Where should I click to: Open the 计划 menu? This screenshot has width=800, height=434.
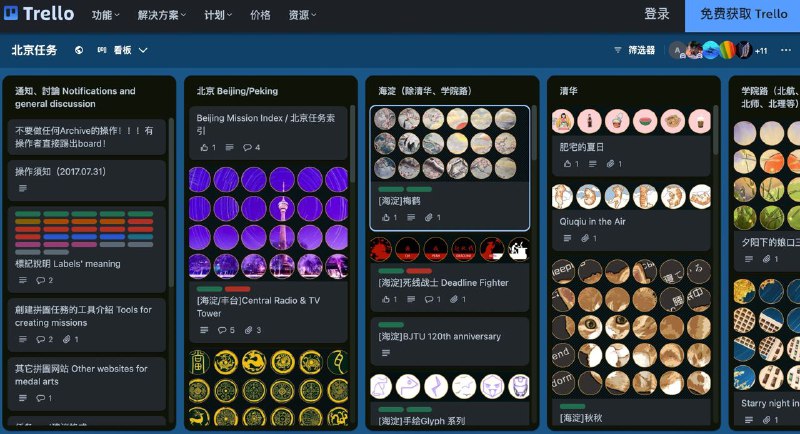pyautogui.click(x=218, y=15)
